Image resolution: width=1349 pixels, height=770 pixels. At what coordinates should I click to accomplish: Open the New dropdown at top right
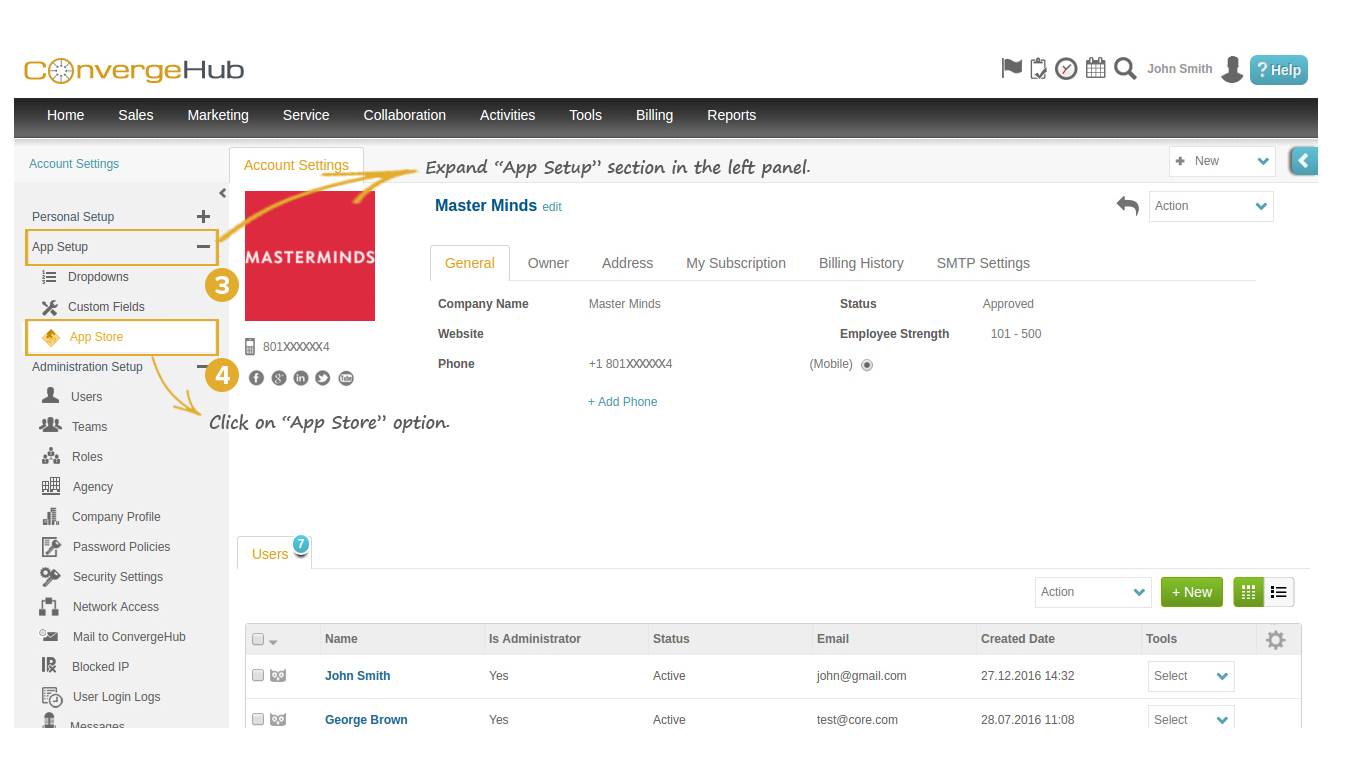(x=1222, y=161)
